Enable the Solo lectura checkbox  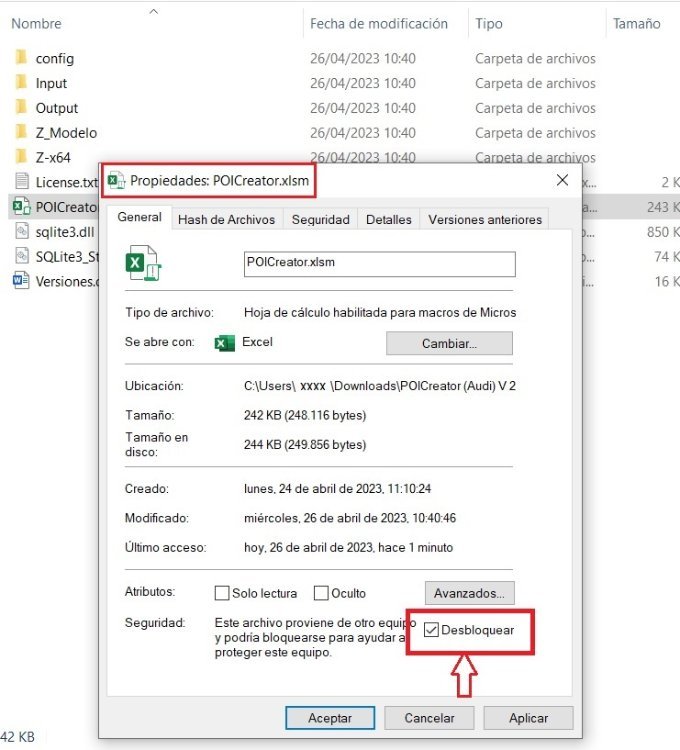222,593
